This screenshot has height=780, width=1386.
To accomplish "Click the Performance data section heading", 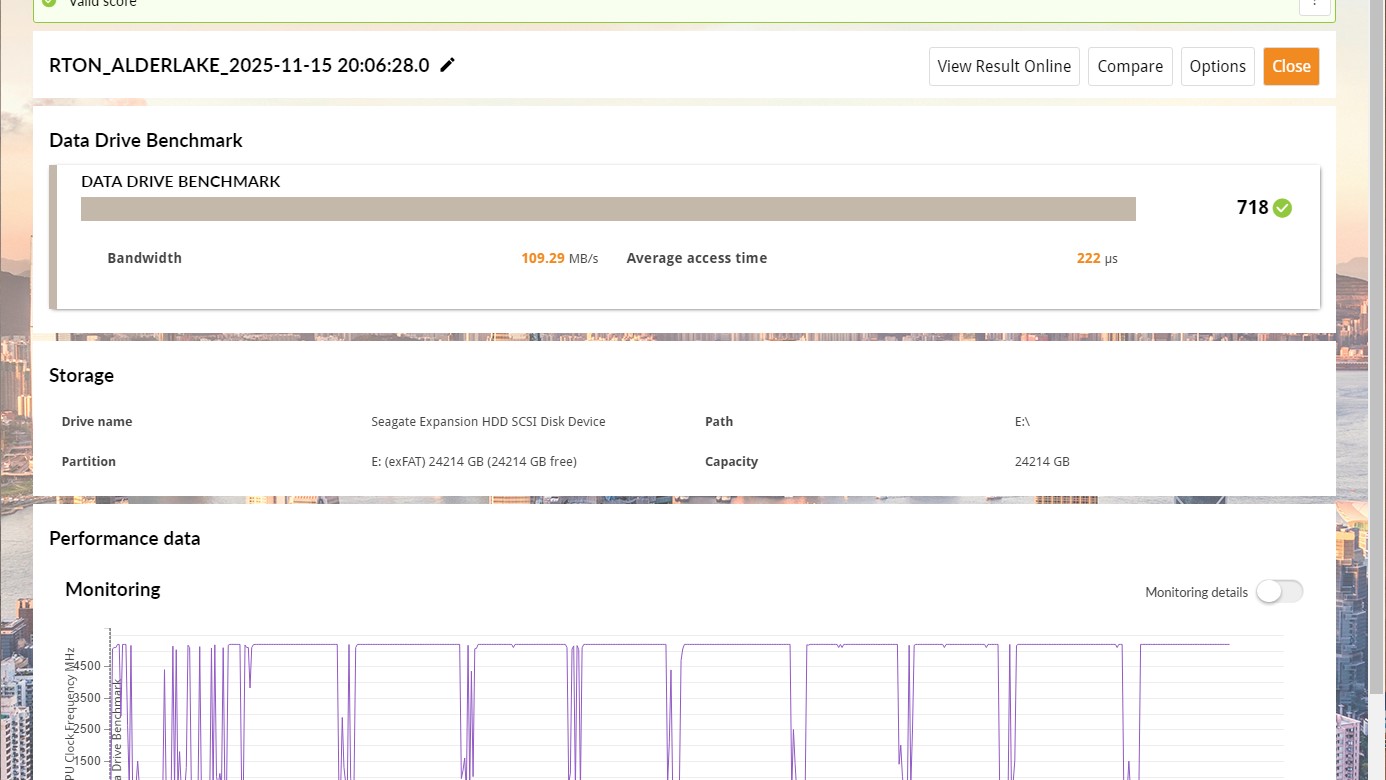I will point(125,539).
